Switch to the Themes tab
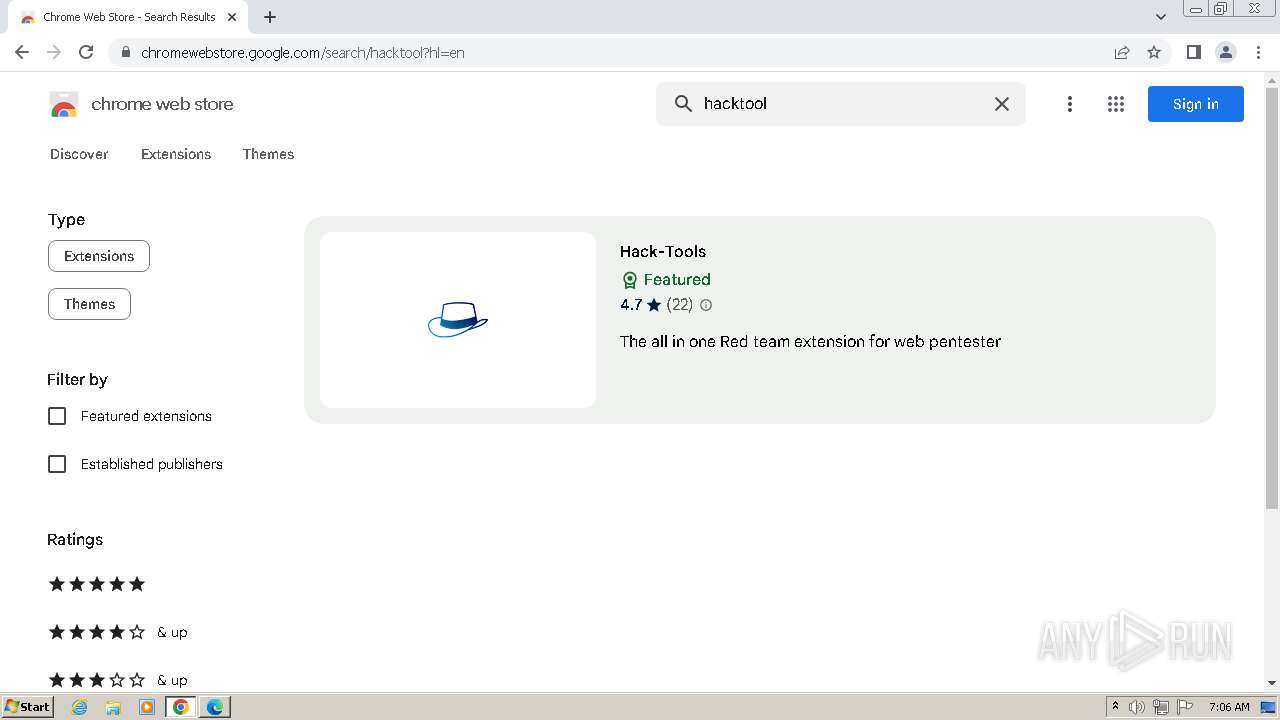The width and height of the screenshot is (1280, 720). [268, 154]
